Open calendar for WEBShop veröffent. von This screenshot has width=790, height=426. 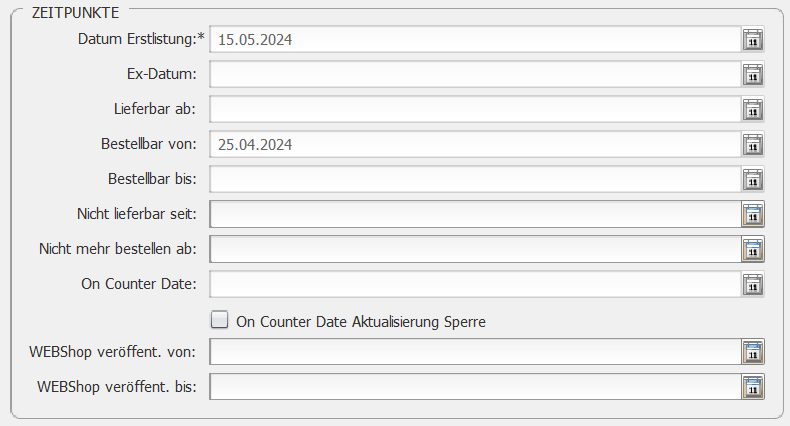(x=753, y=351)
